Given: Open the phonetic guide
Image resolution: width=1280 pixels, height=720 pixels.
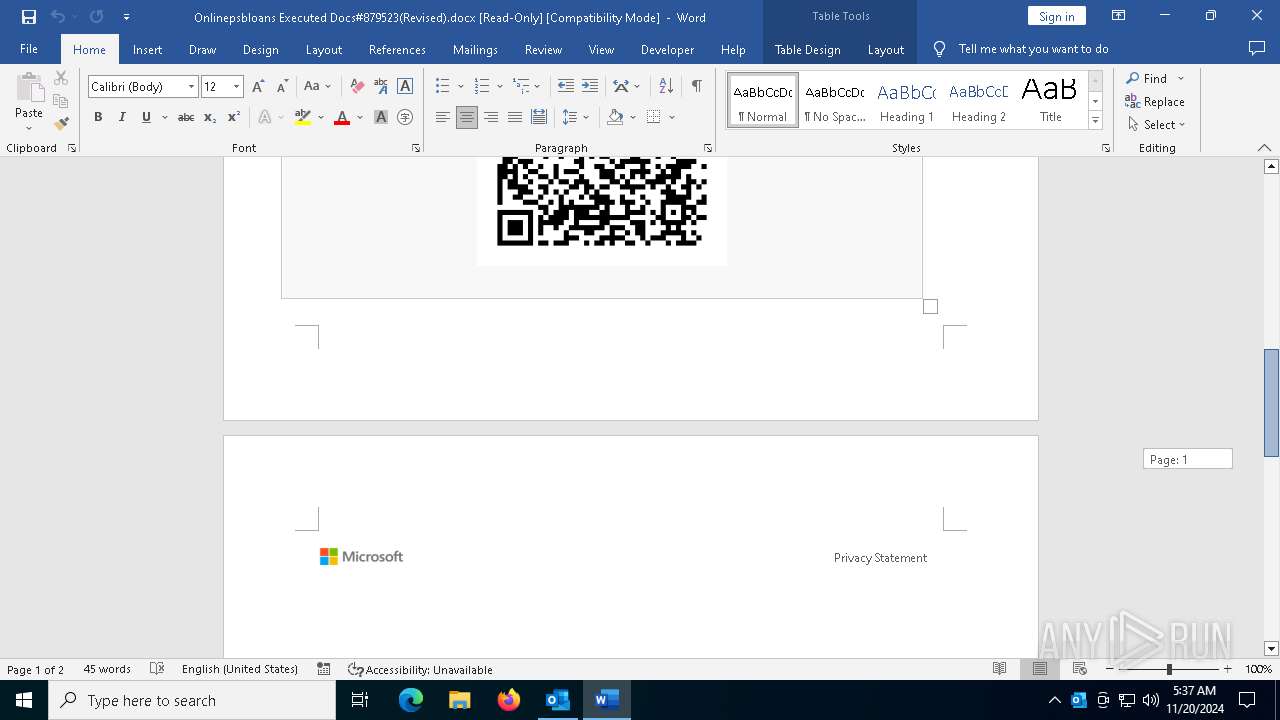Looking at the screenshot, I should (x=381, y=87).
